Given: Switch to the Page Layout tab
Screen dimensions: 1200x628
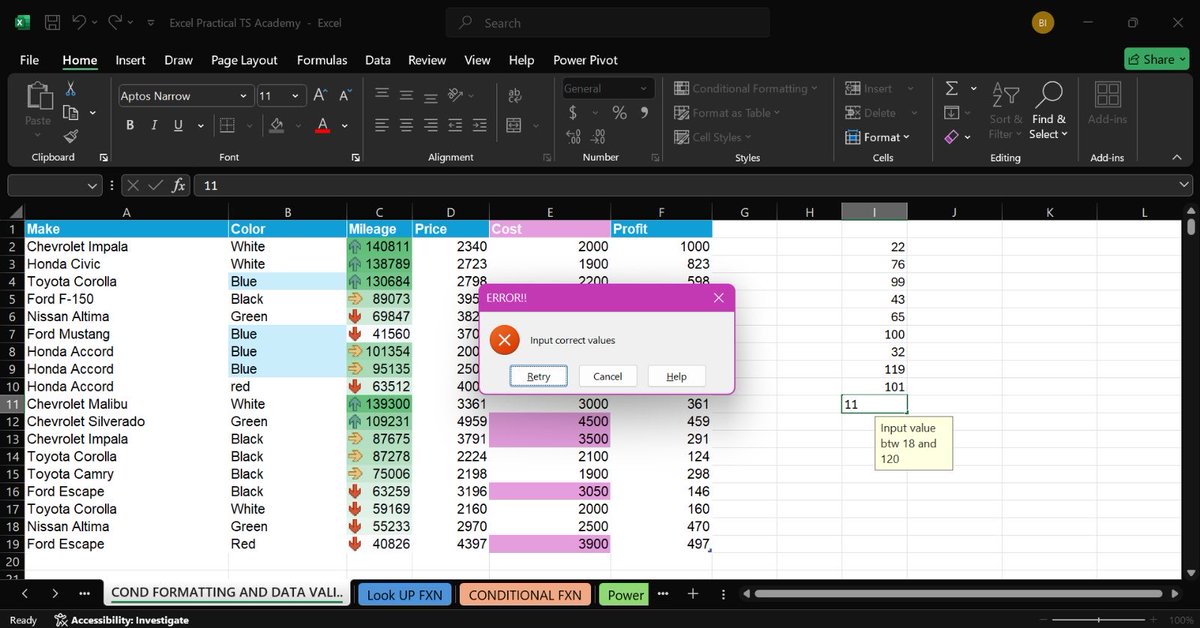Looking at the screenshot, I should click(x=244, y=60).
